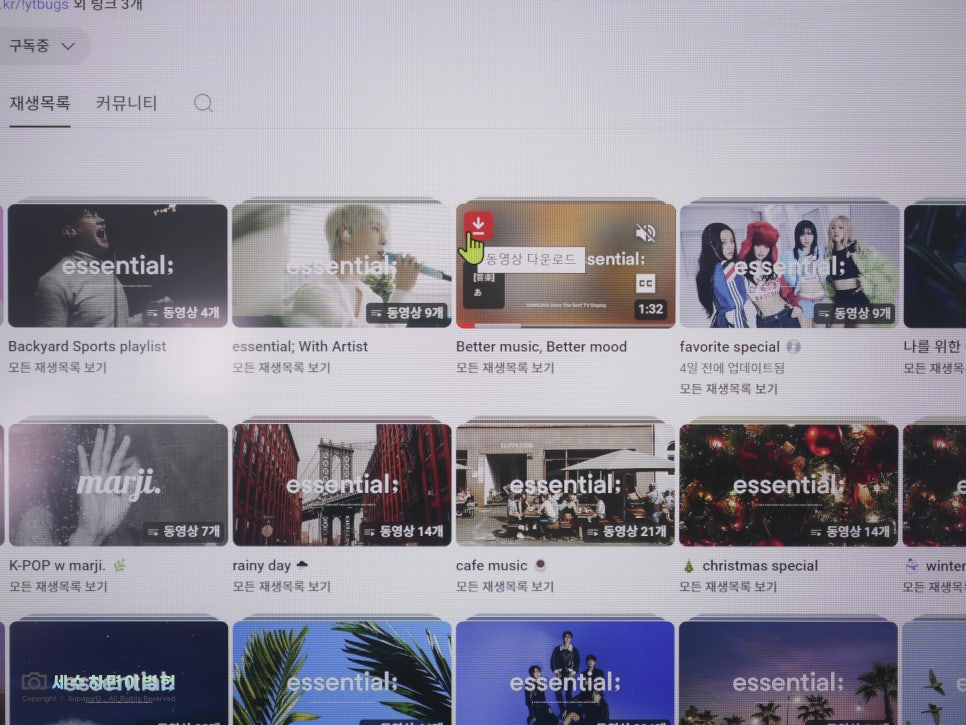The width and height of the screenshot is (966, 725).
Task: View full playlist under Better music, Better mood
Action: [505, 368]
